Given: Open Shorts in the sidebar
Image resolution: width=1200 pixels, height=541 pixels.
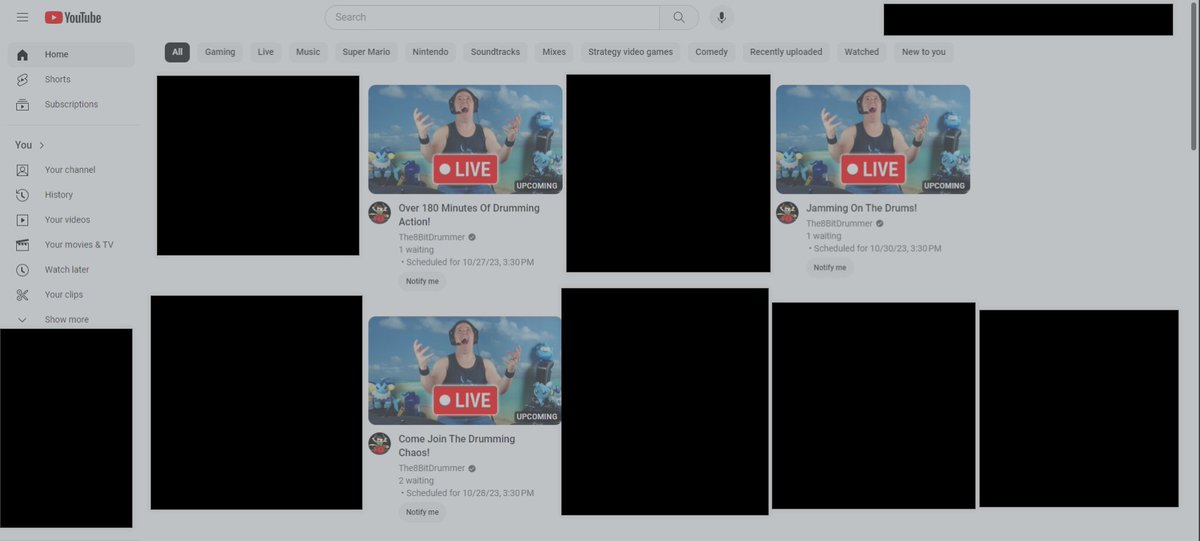Looking at the screenshot, I should 70,79.
